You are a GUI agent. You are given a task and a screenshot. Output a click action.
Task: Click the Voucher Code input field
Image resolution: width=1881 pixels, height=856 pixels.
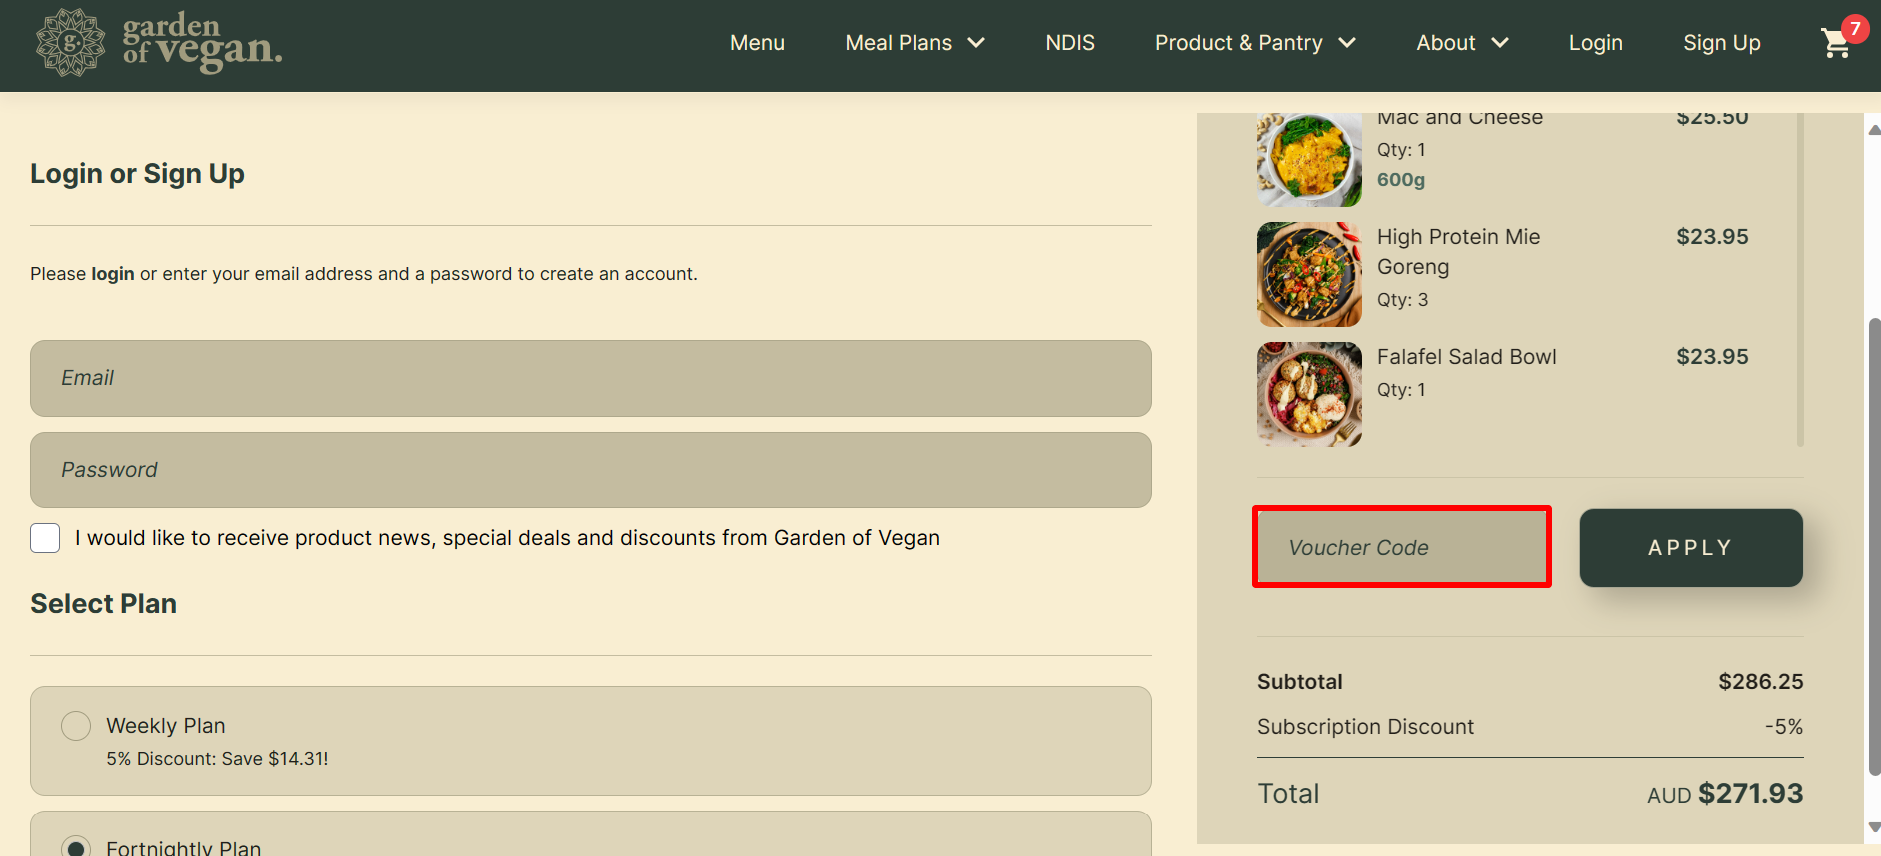pyautogui.click(x=1401, y=547)
